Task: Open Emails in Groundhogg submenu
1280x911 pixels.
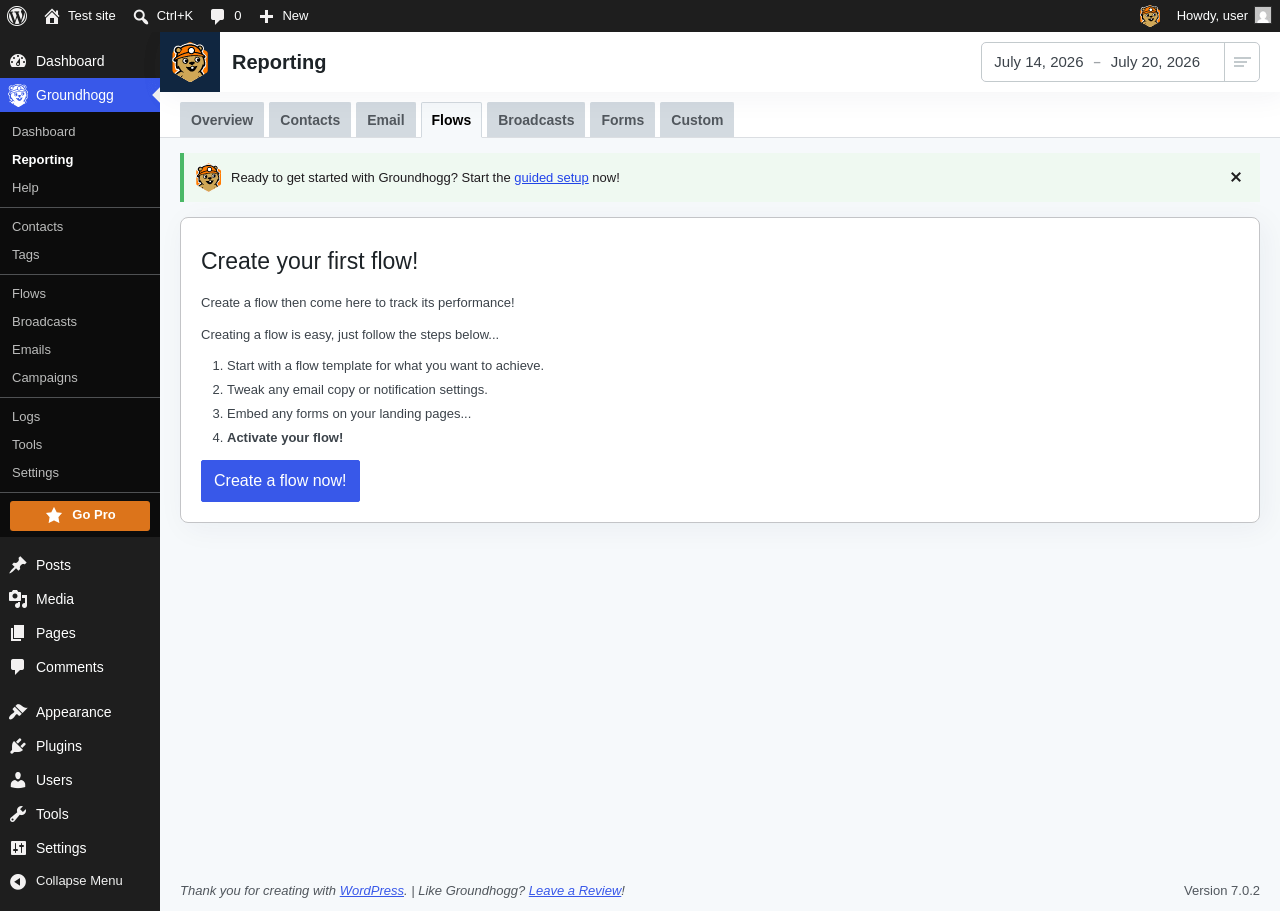Action: tap(80, 350)
